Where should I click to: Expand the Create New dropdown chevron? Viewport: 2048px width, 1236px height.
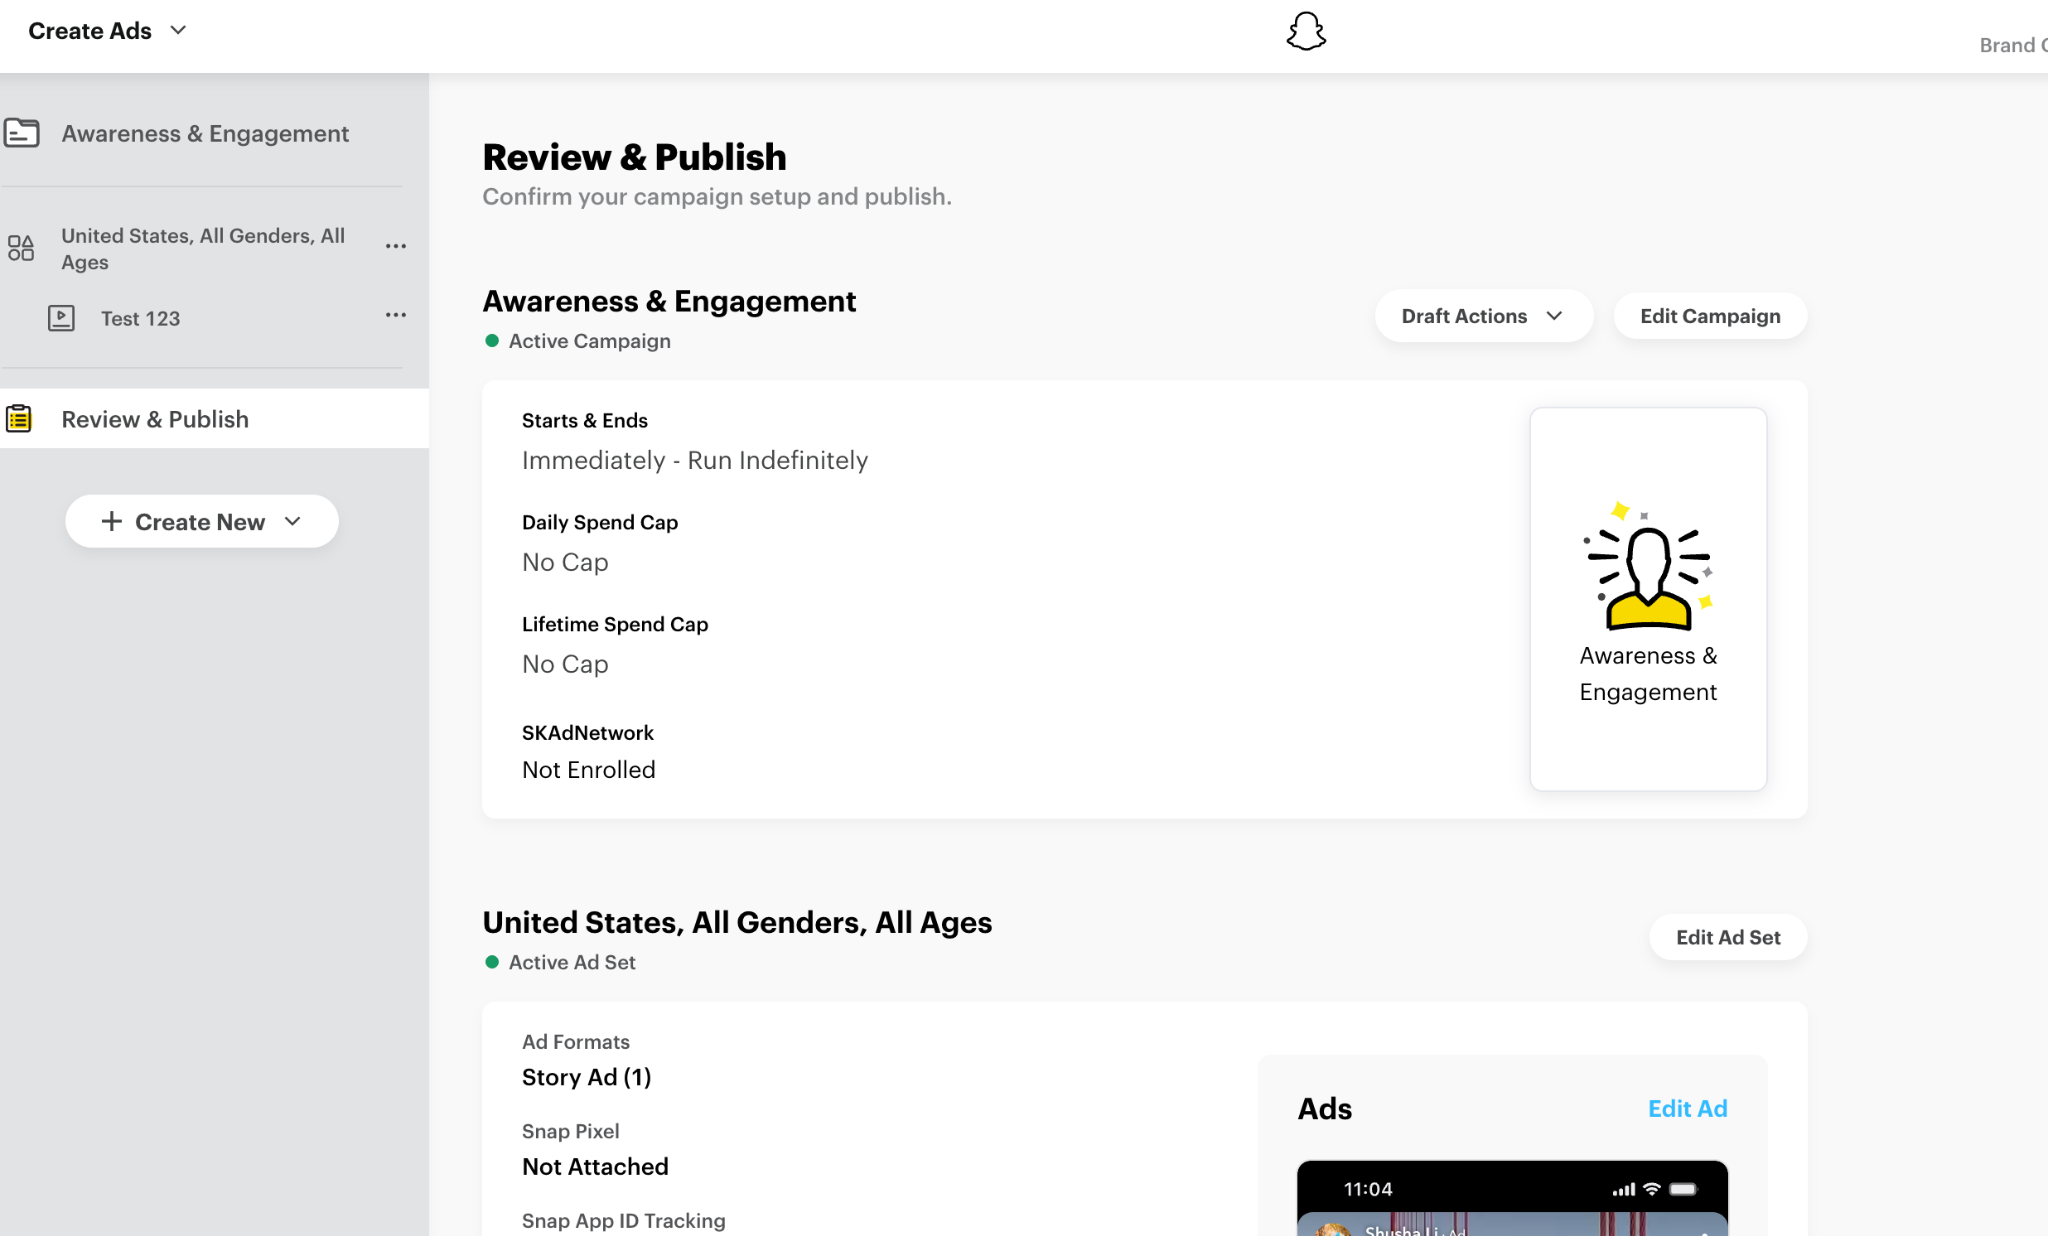[x=293, y=521]
